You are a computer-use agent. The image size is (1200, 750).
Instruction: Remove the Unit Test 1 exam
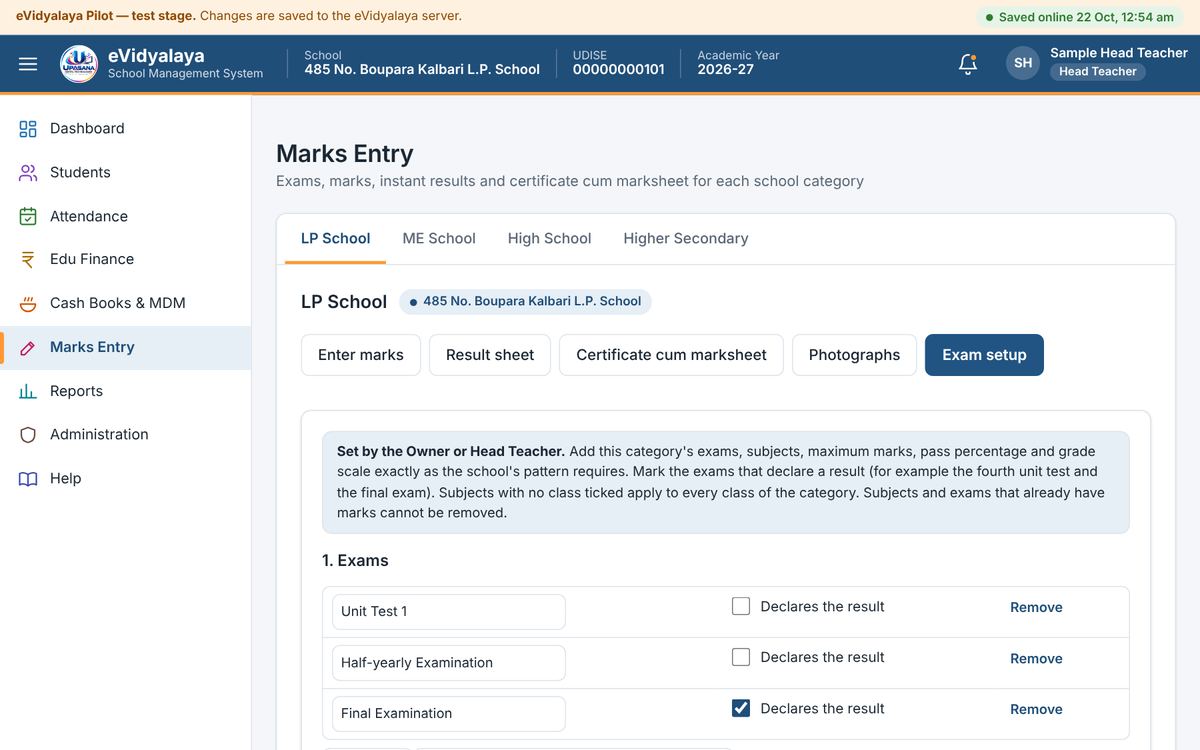tap(1036, 608)
